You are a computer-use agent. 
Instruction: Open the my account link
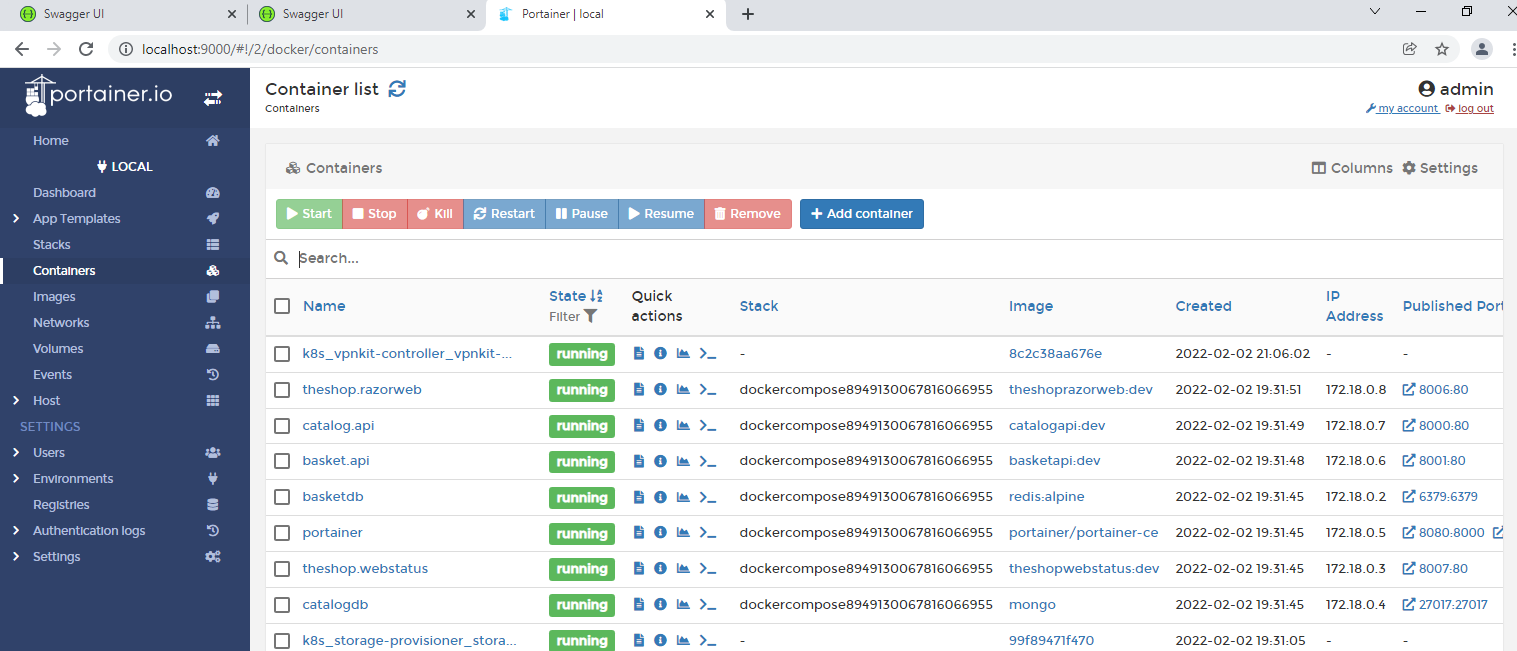pyautogui.click(x=1403, y=108)
